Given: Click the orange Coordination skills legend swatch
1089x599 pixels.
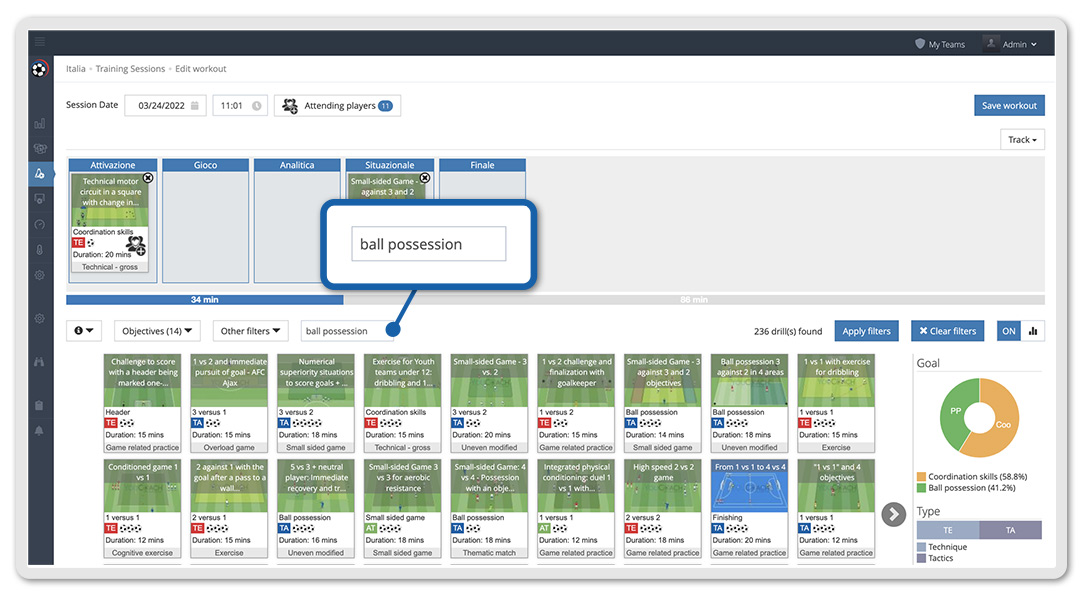Looking at the screenshot, I should coord(921,477).
